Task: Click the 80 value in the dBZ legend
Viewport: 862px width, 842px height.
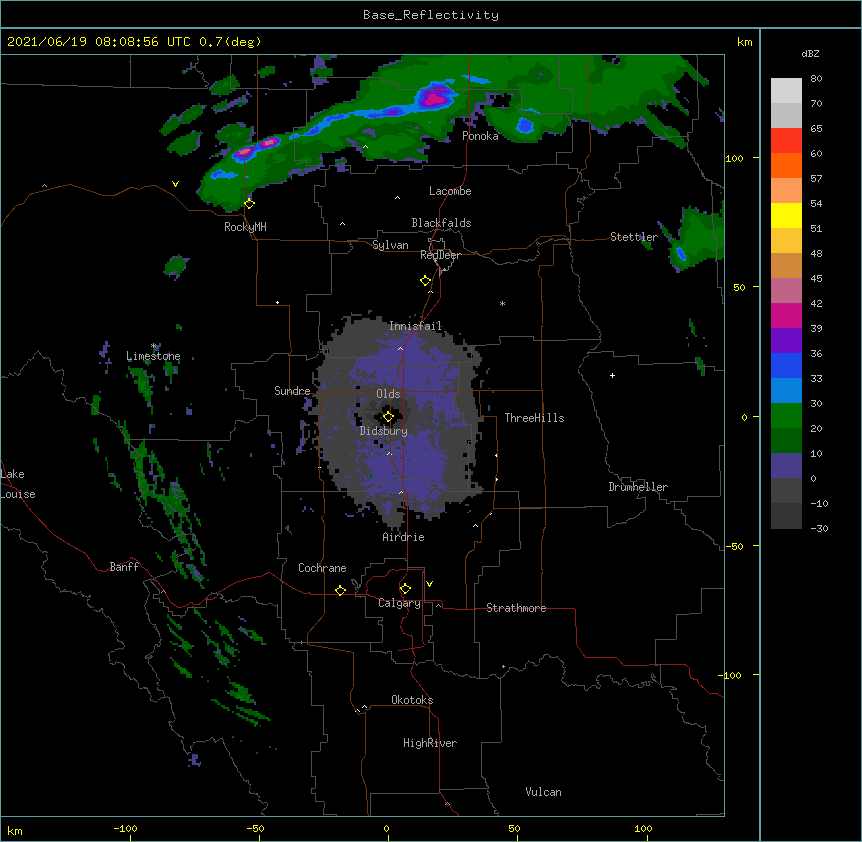Action: tap(816, 79)
